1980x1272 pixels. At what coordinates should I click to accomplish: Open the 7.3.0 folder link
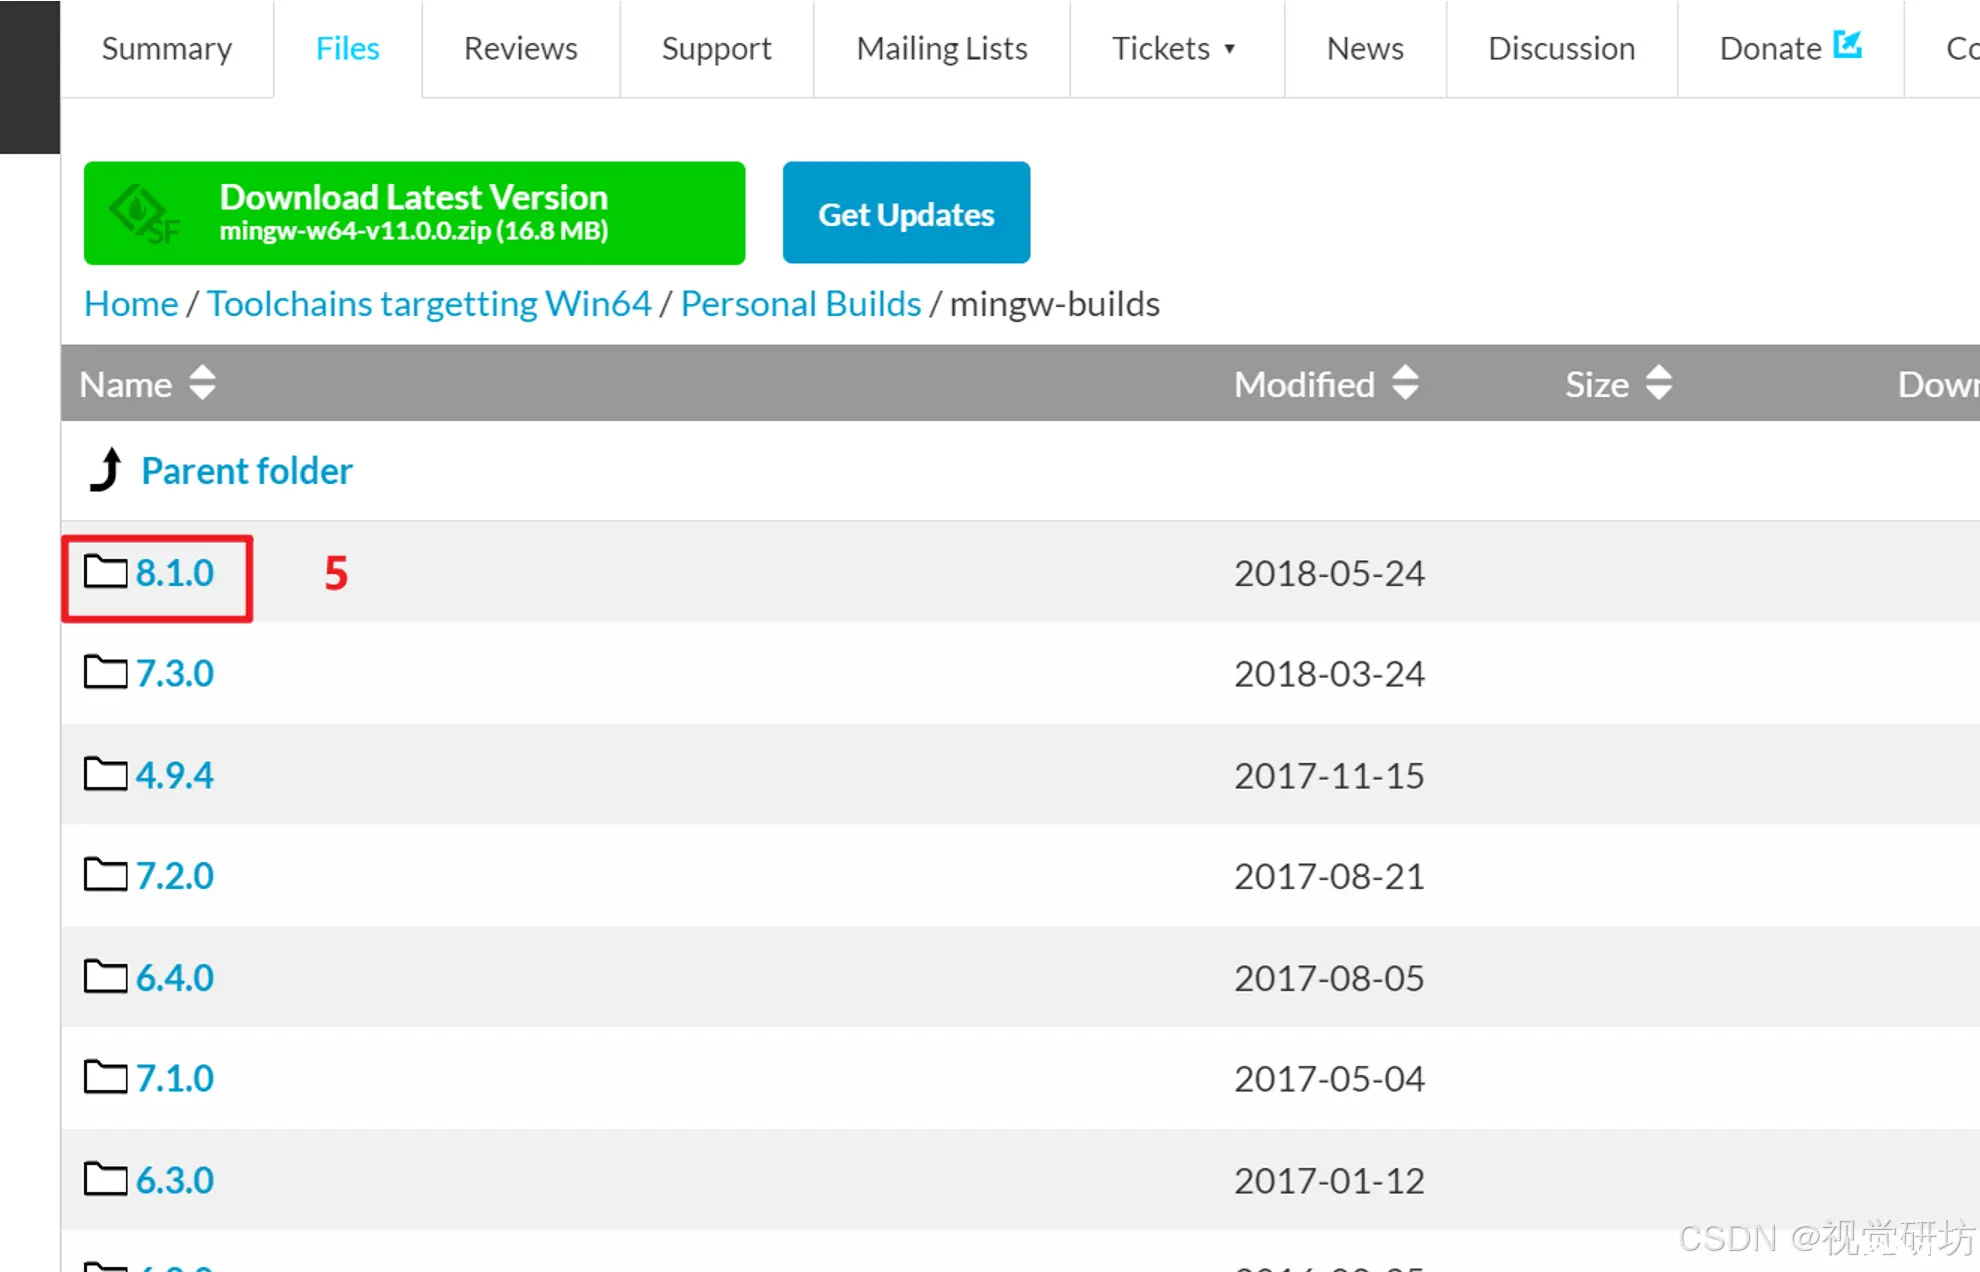tap(175, 673)
